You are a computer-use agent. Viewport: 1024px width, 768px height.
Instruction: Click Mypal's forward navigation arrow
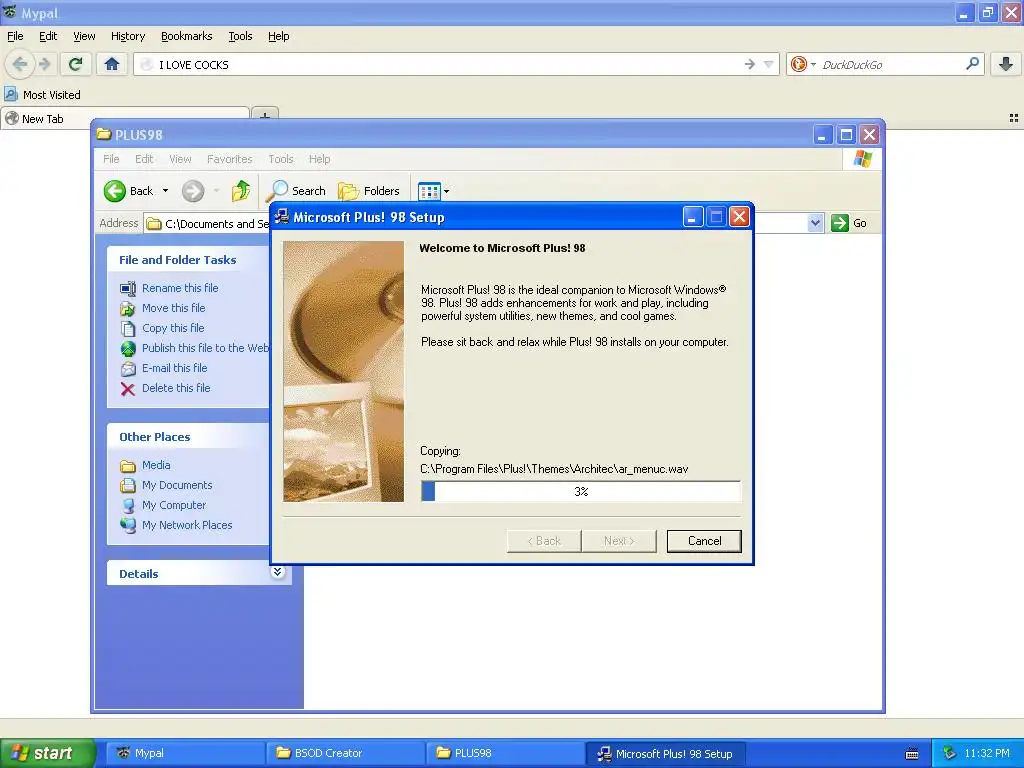pyautogui.click(x=45, y=64)
